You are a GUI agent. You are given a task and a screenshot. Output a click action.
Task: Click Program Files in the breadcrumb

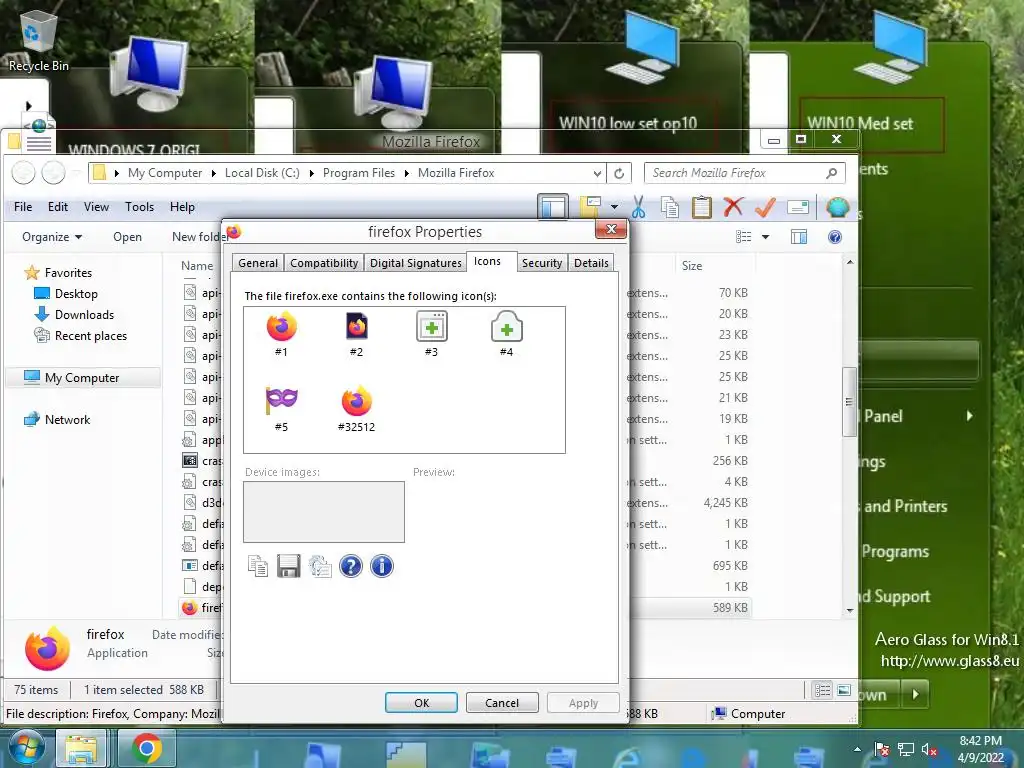[x=359, y=173]
